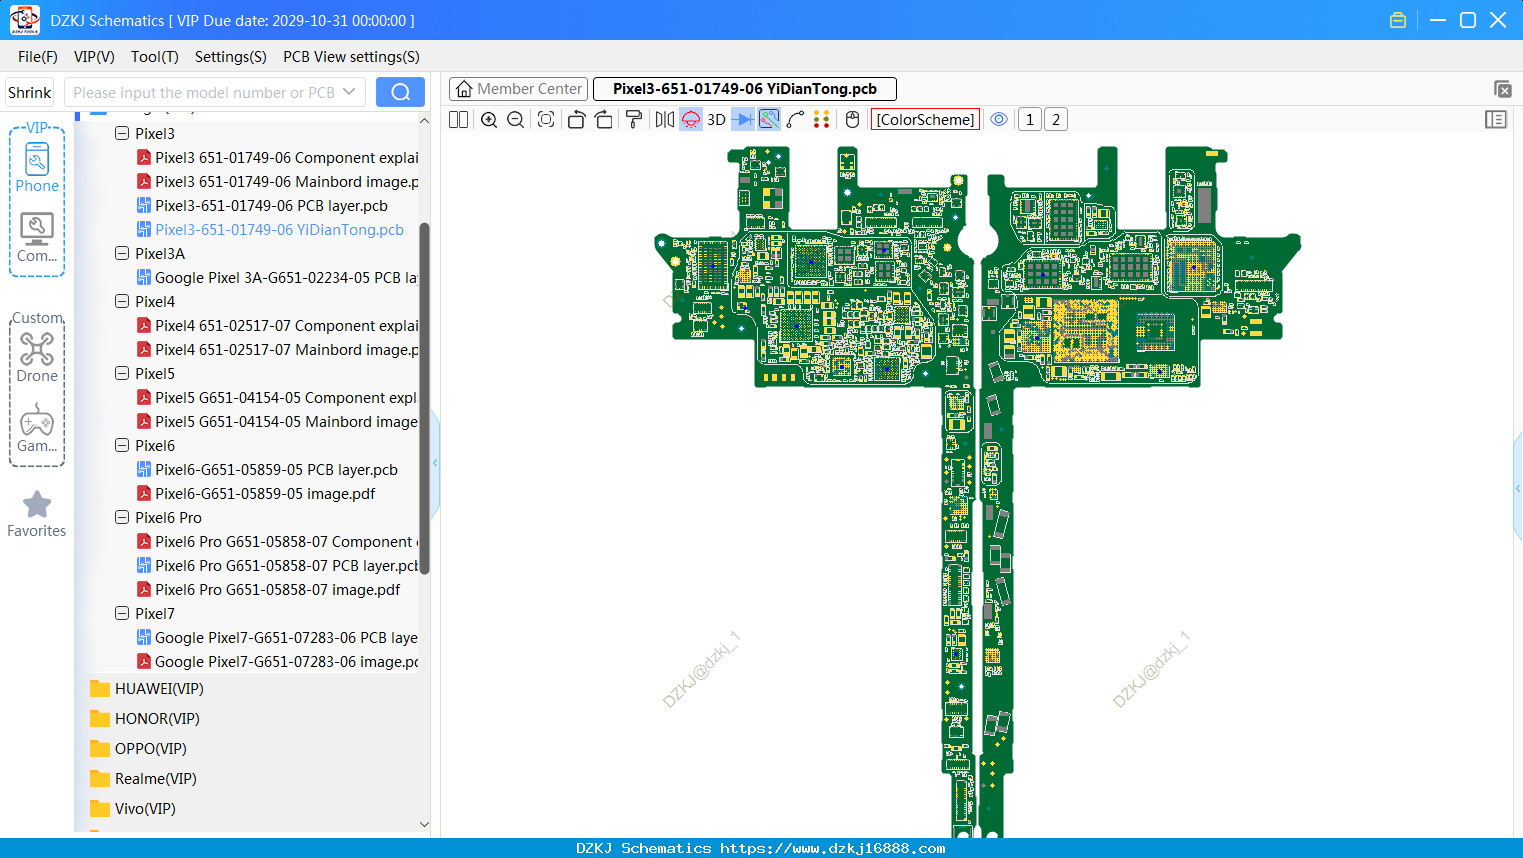Collapse the Pixel3A tree node
Image resolution: width=1523 pixels, height=858 pixels.
(x=122, y=253)
